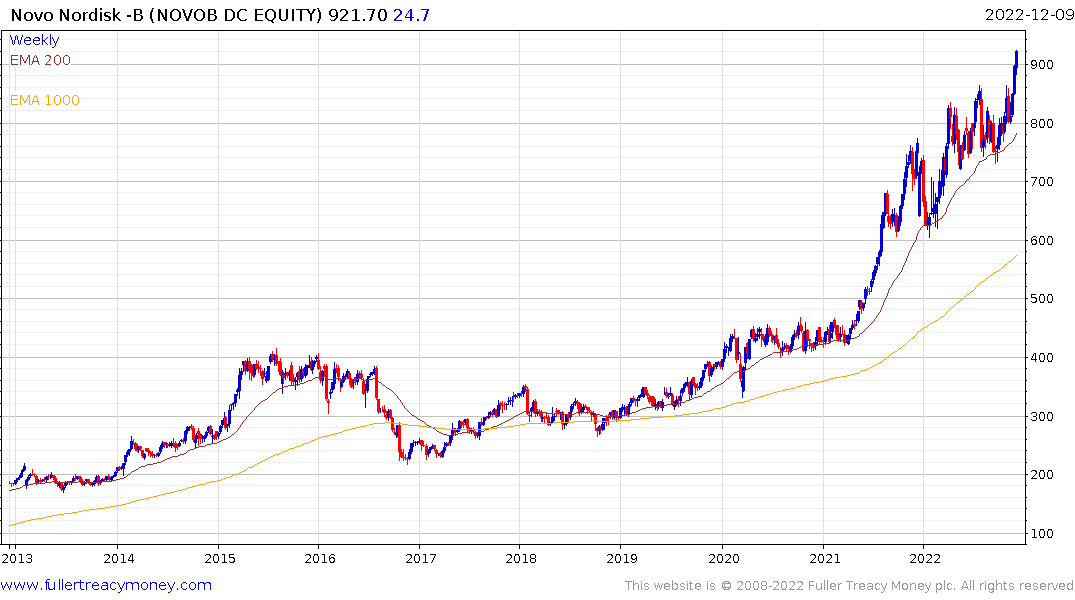Click the 2013 label on the x-axis
Screen dimensions: 1075x600
point(17,558)
